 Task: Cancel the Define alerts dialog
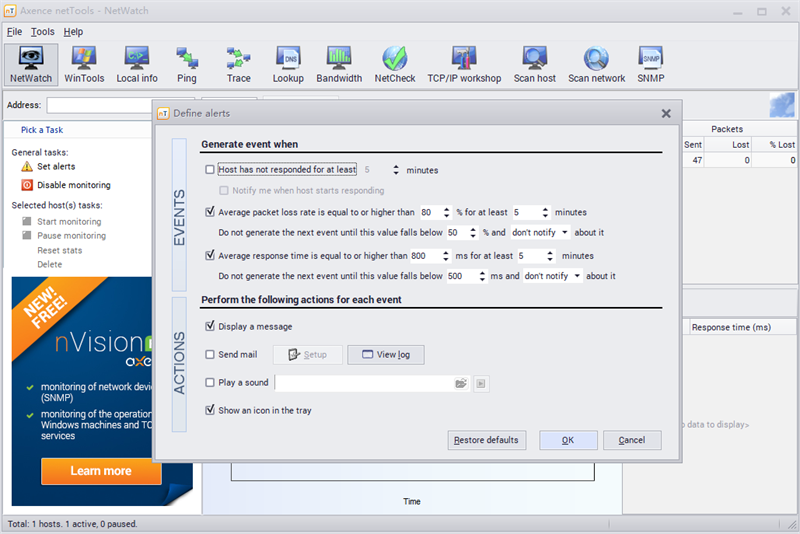pos(632,440)
